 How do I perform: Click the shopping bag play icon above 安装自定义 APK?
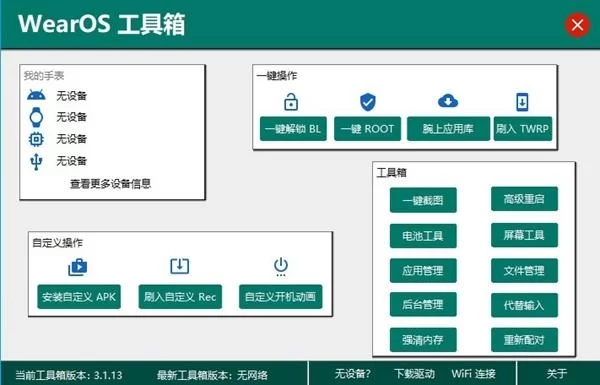78,267
